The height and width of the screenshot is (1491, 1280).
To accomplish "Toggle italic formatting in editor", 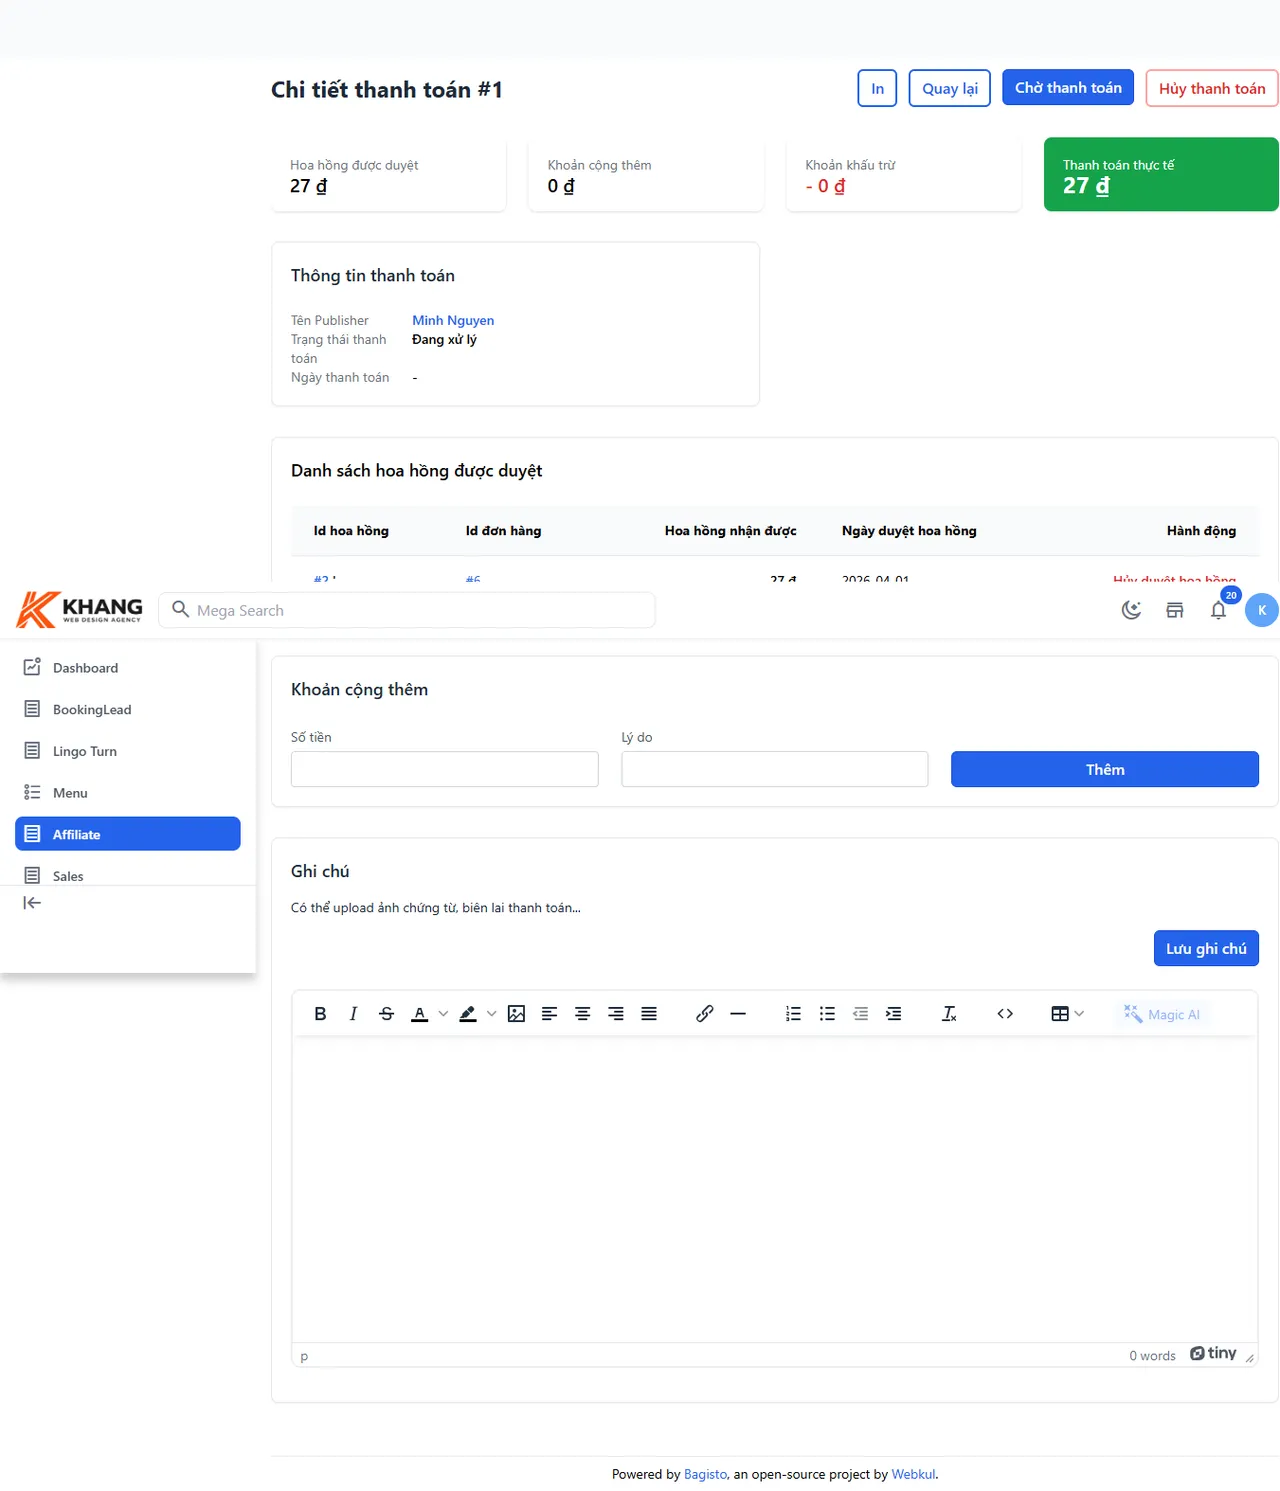I will (x=353, y=1014).
